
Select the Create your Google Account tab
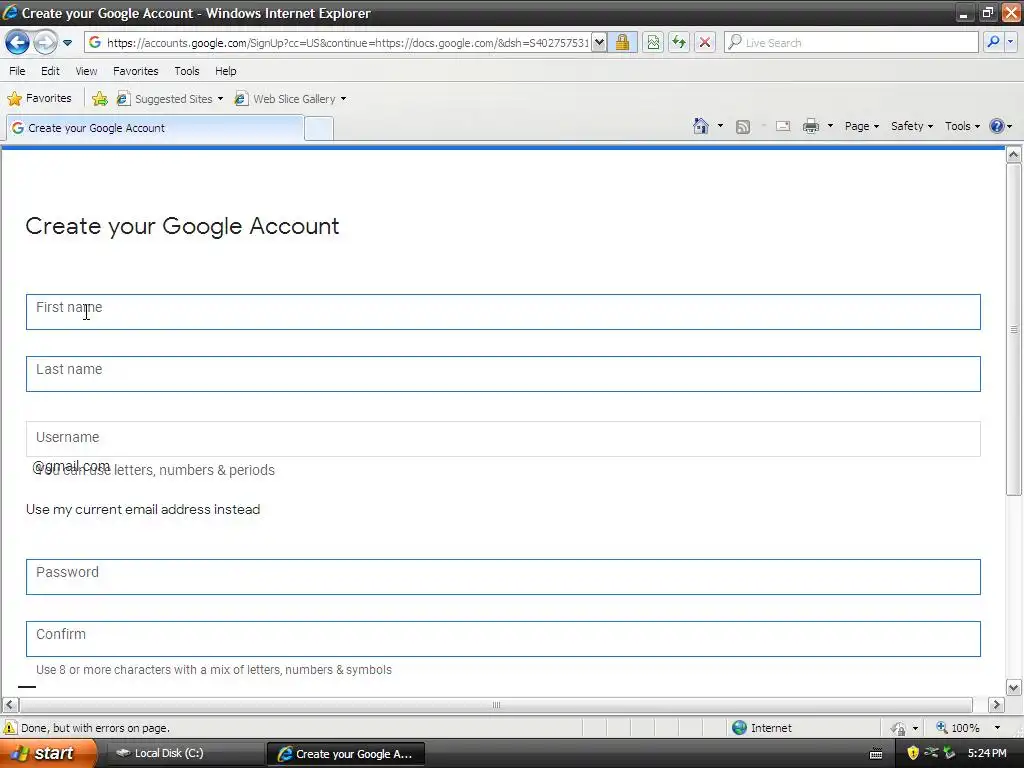155,128
